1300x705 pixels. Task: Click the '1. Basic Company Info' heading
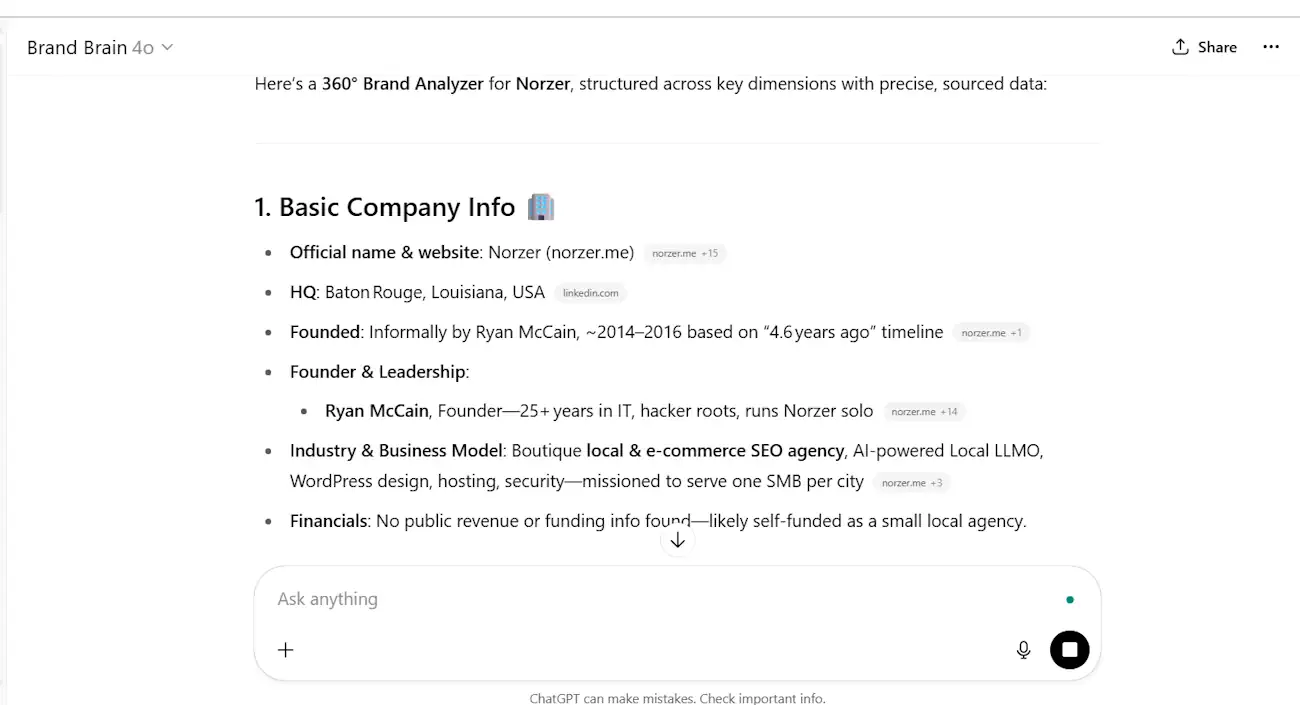(x=384, y=207)
